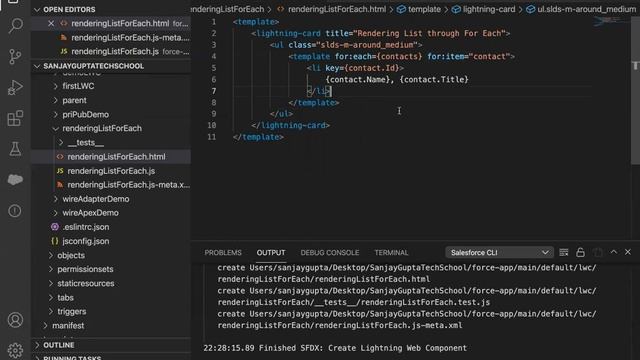The image size is (640, 360).
Task: Expand the permissionsets folder
Action: pyautogui.click(x=51, y=269)
